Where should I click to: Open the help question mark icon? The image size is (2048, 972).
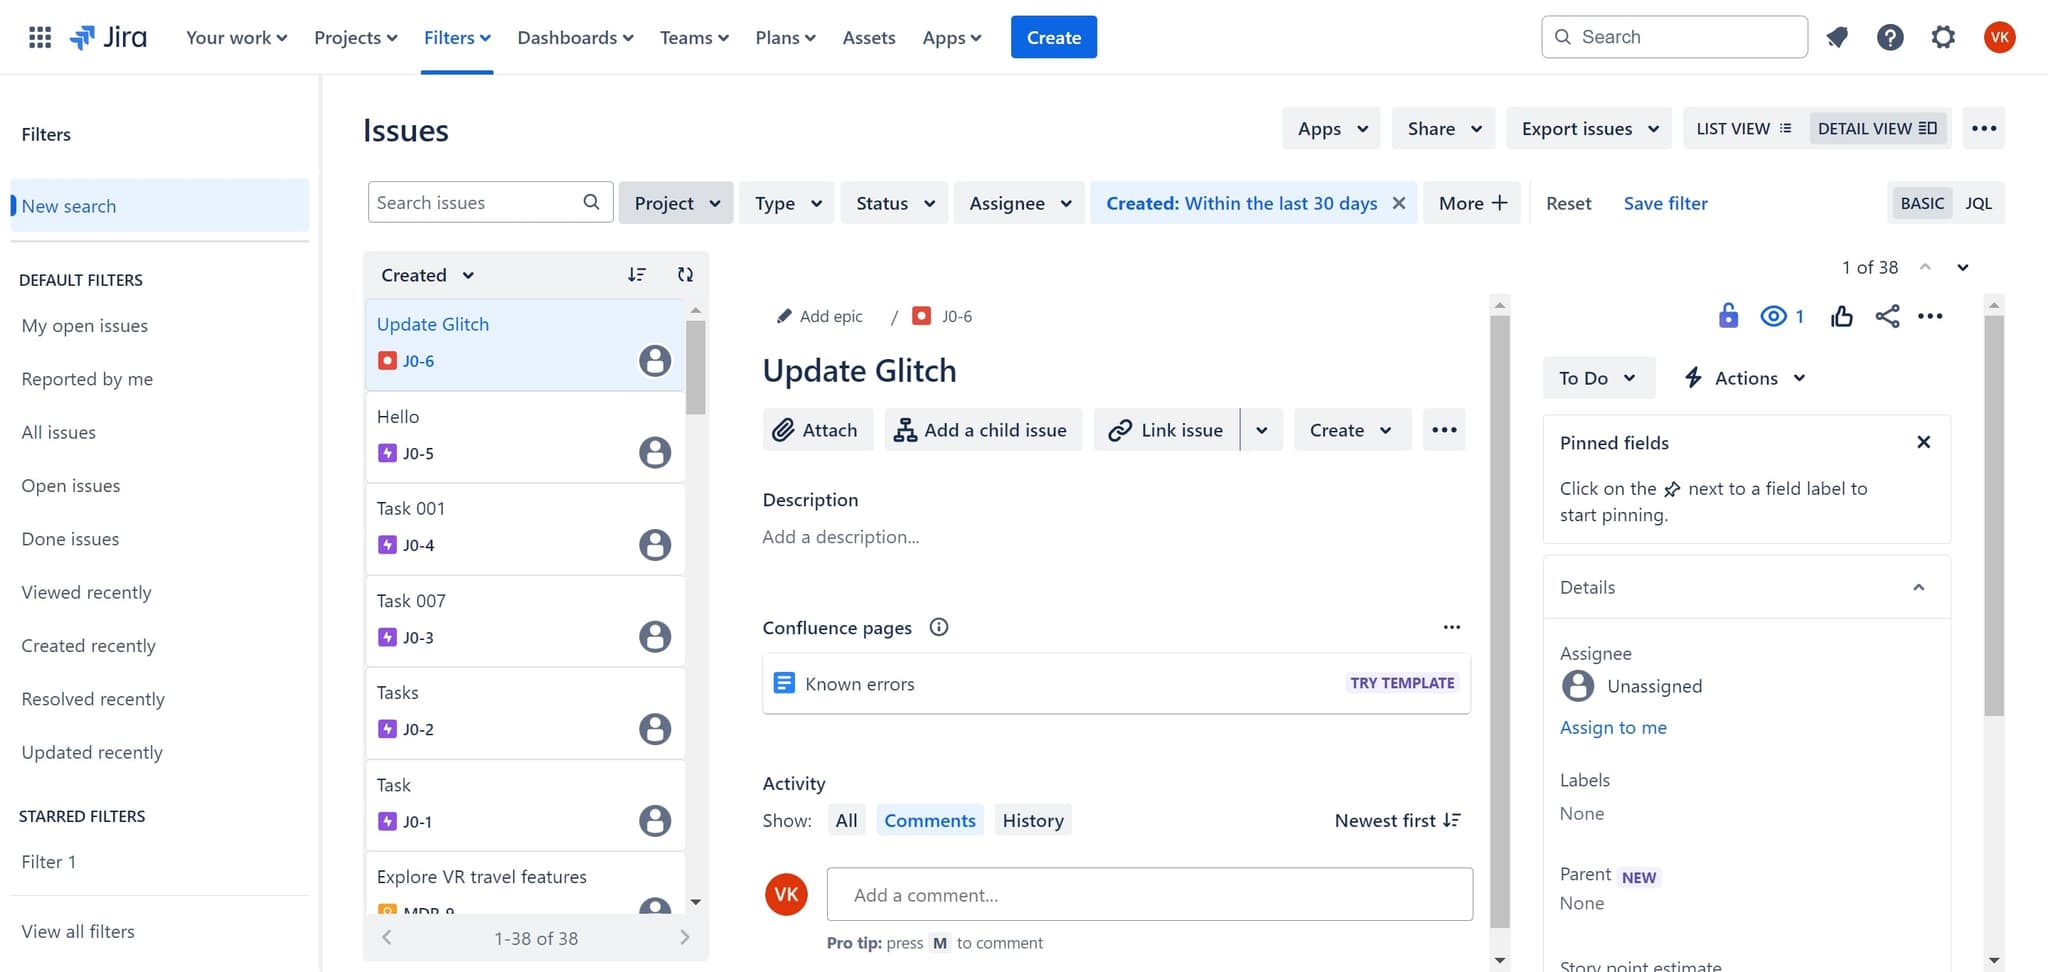[1889, 38]
